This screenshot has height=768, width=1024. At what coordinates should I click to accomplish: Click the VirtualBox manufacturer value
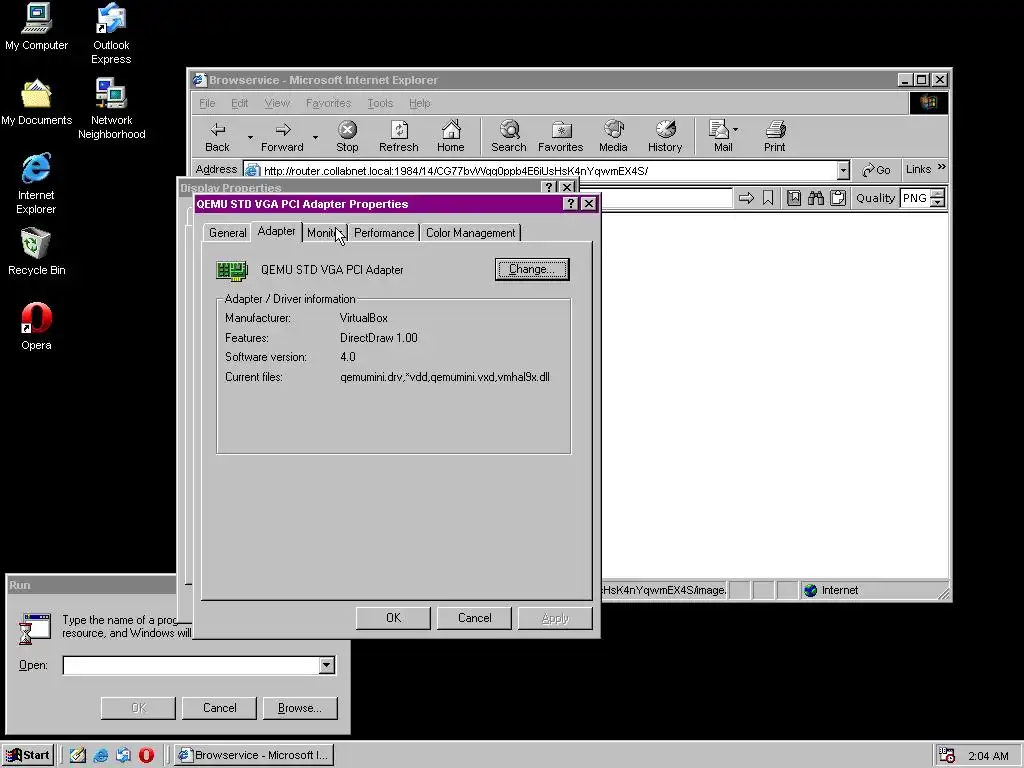[x=364, y=318]
